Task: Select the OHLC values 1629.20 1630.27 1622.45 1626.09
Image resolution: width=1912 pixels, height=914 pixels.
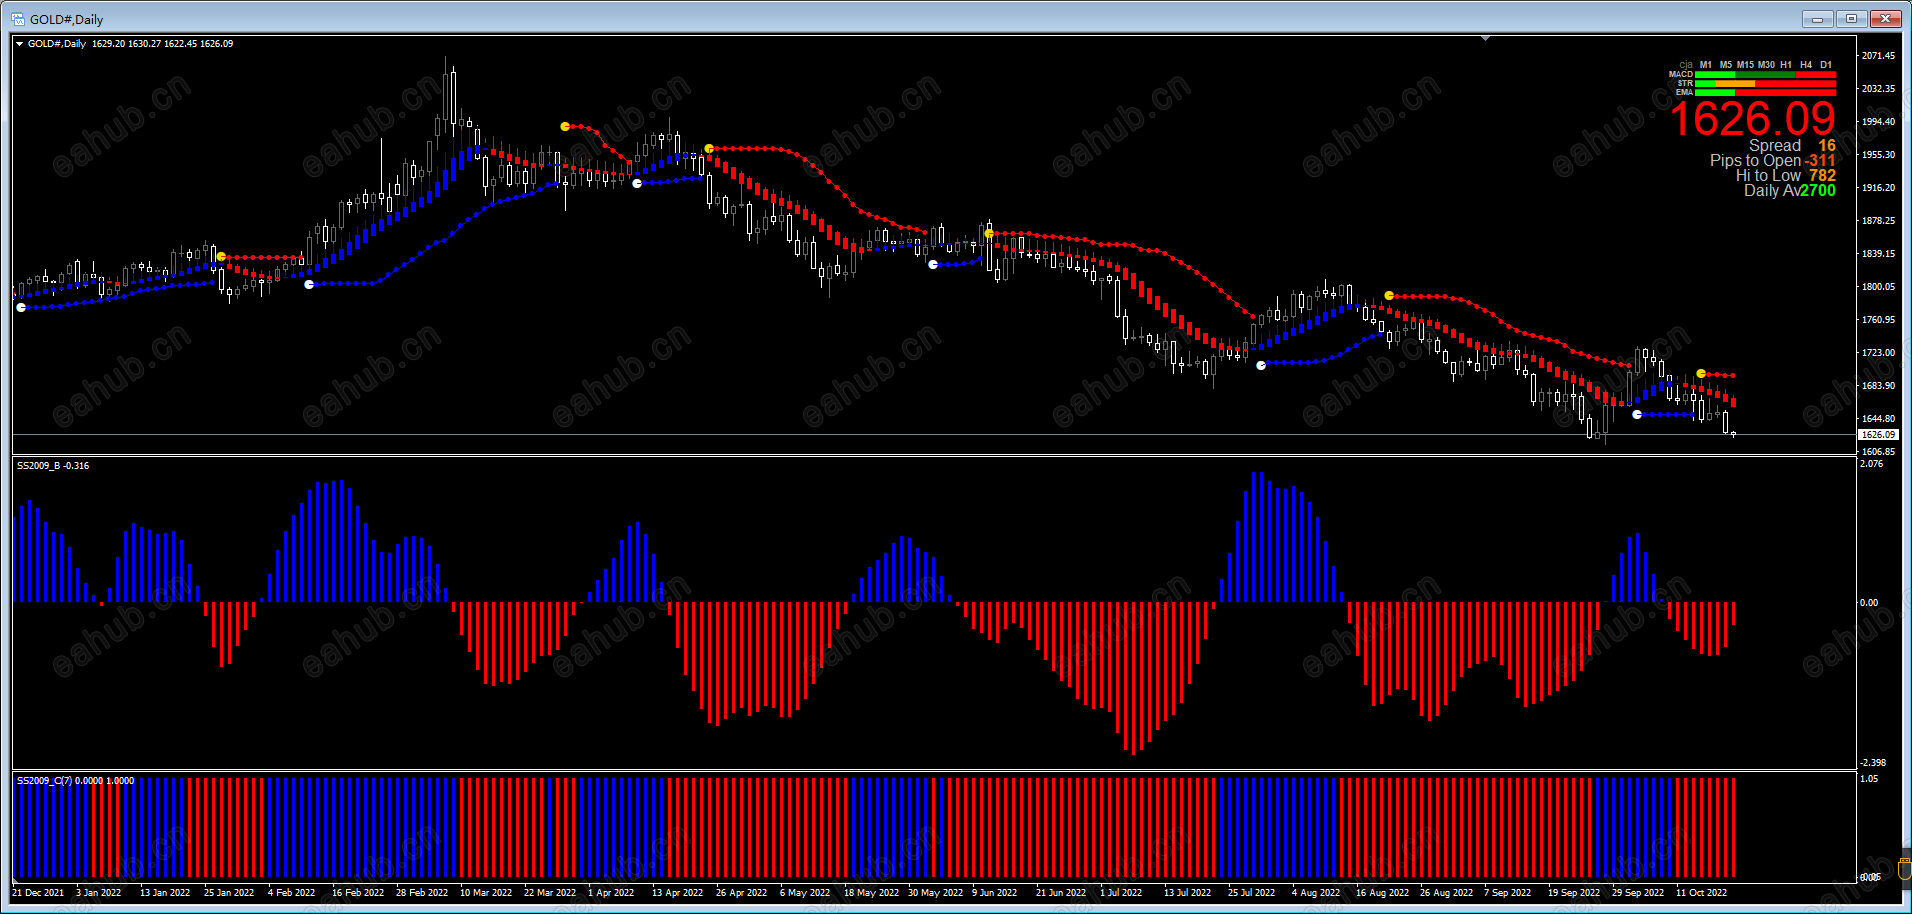Action: click(x=162, y=44)
